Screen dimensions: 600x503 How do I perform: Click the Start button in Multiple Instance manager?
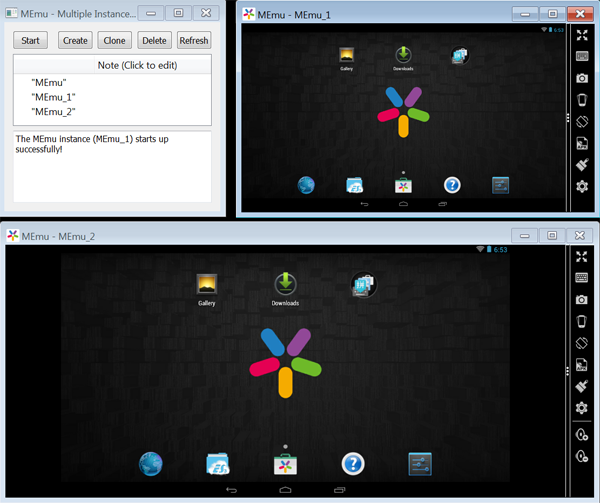pyautogui.click(x=30, y=40)
